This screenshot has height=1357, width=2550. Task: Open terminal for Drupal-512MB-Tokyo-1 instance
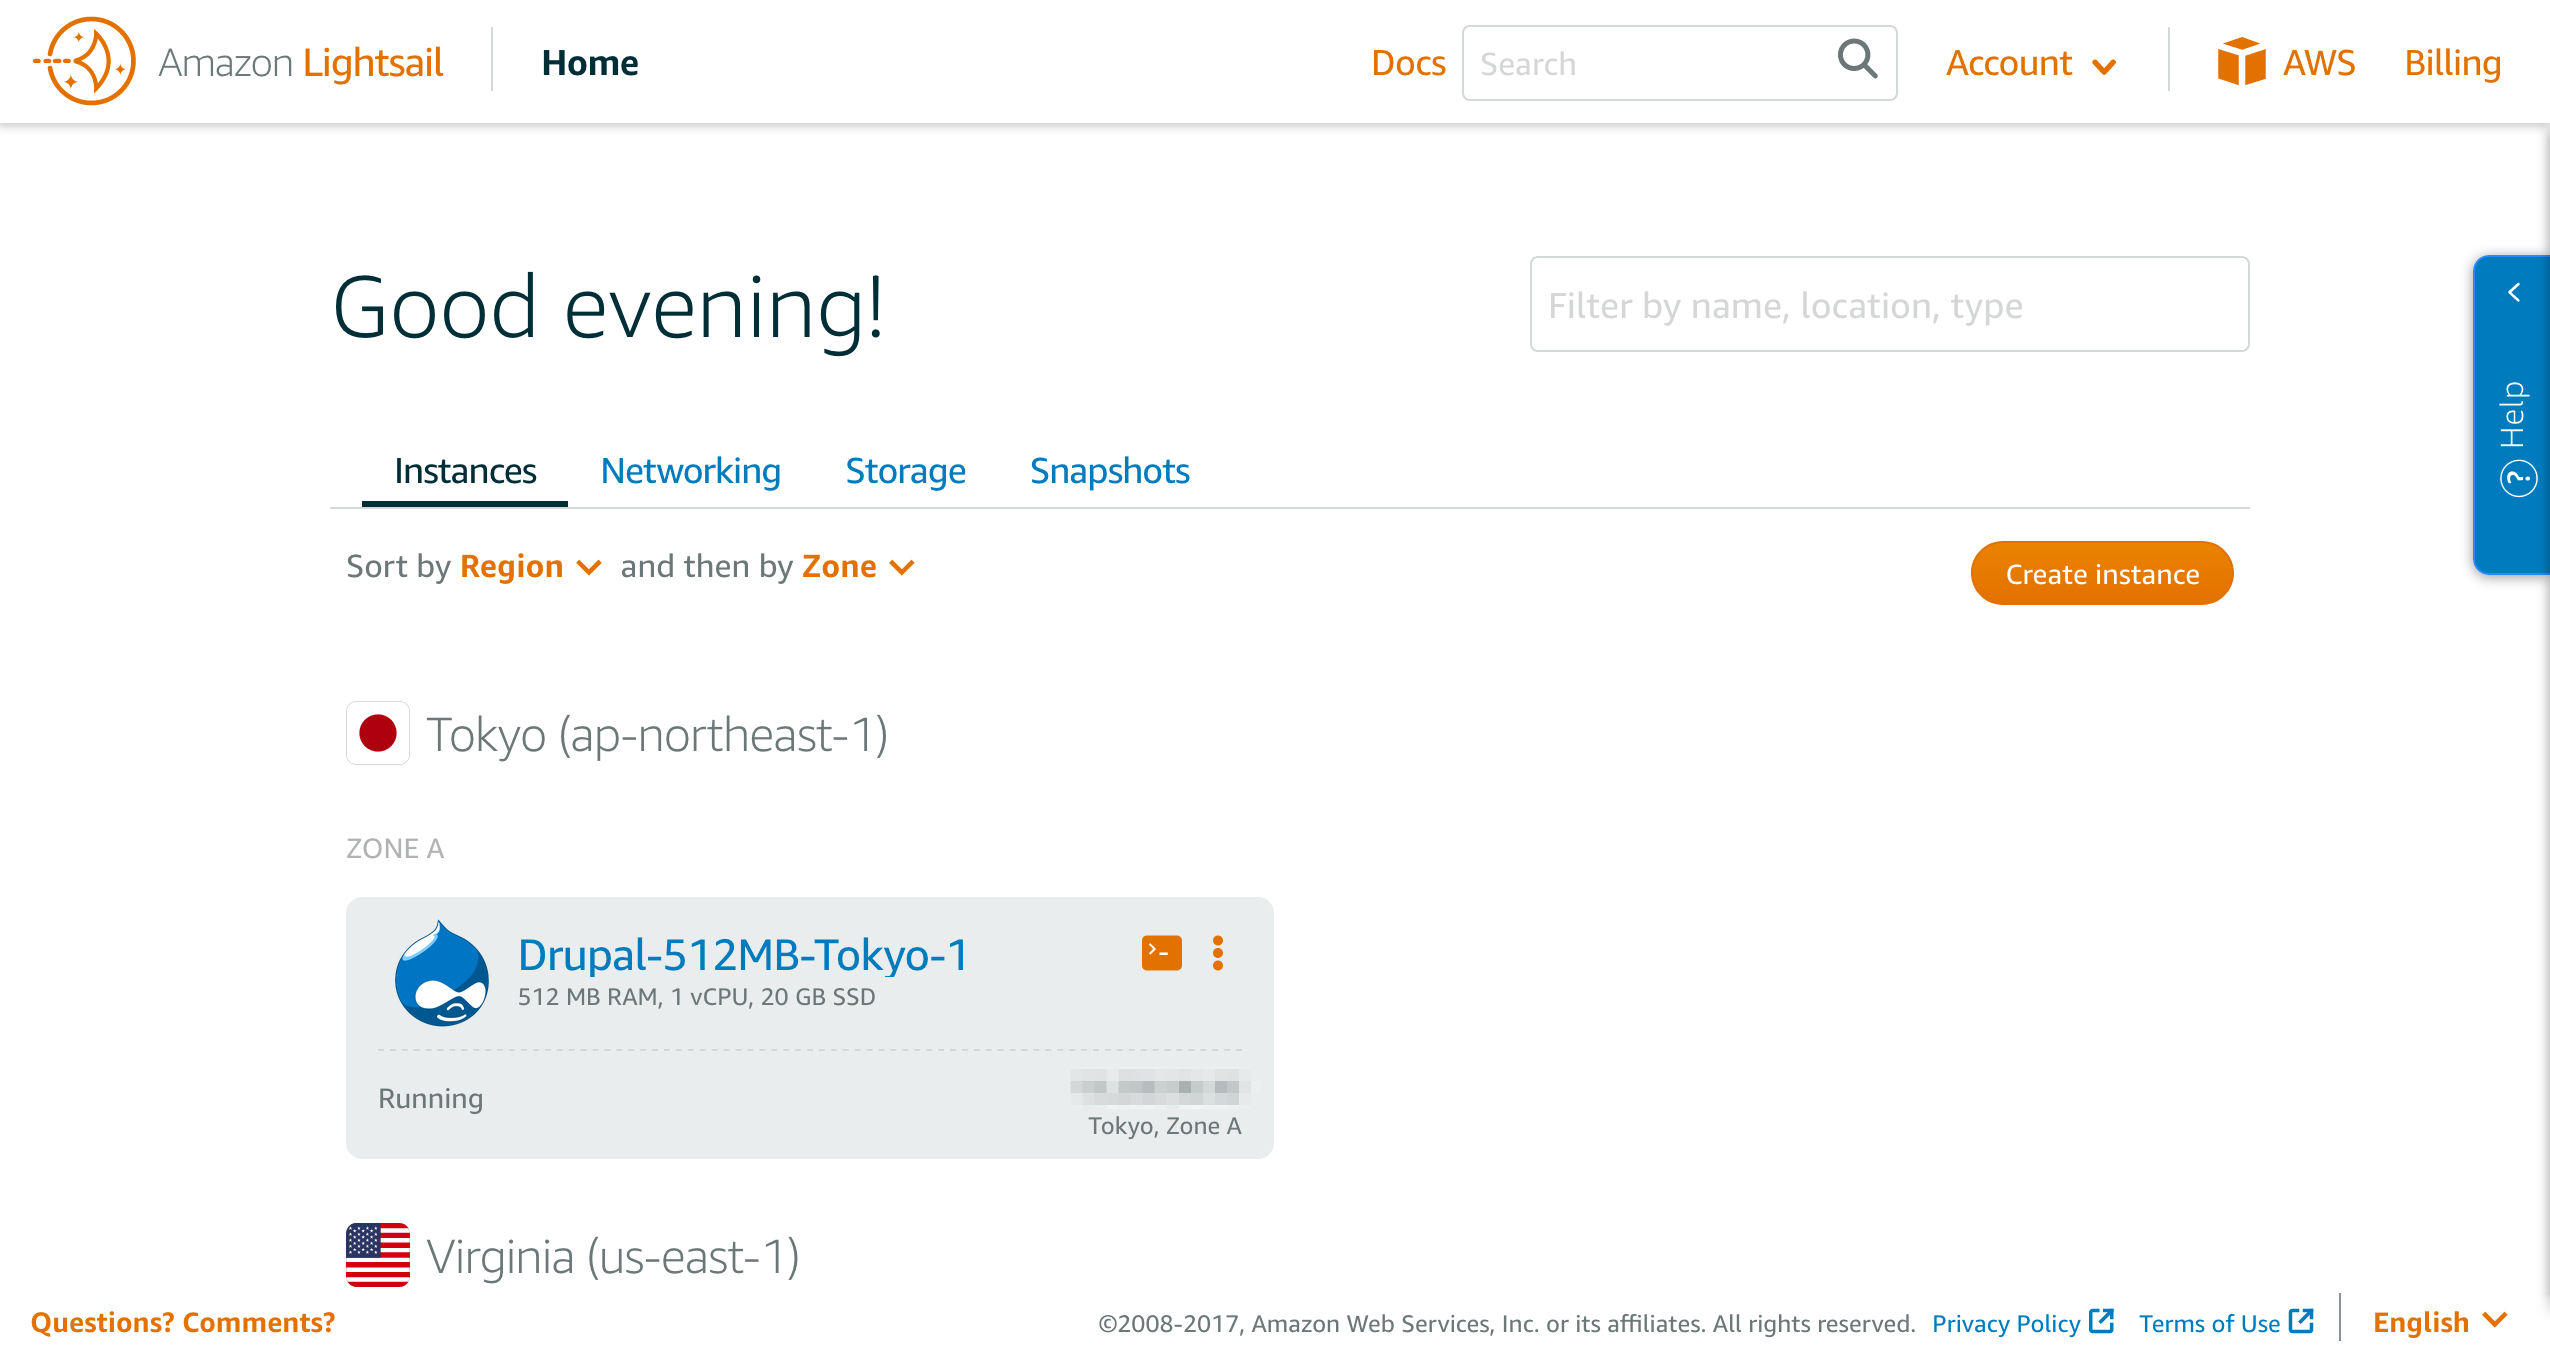click(1161, 953)
